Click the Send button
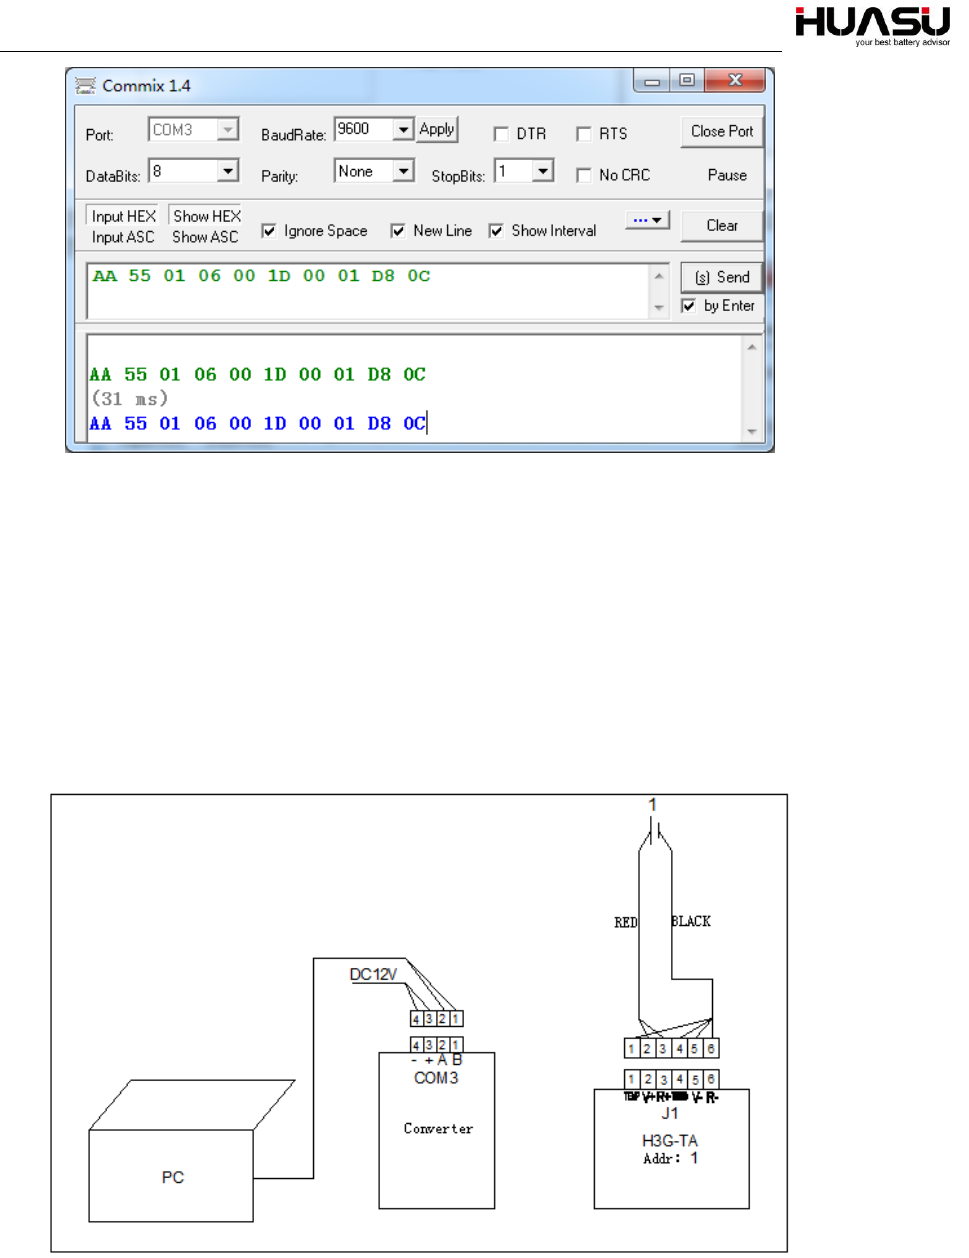The height and width of the screenshot is (1258, 969). coord(722,277)
